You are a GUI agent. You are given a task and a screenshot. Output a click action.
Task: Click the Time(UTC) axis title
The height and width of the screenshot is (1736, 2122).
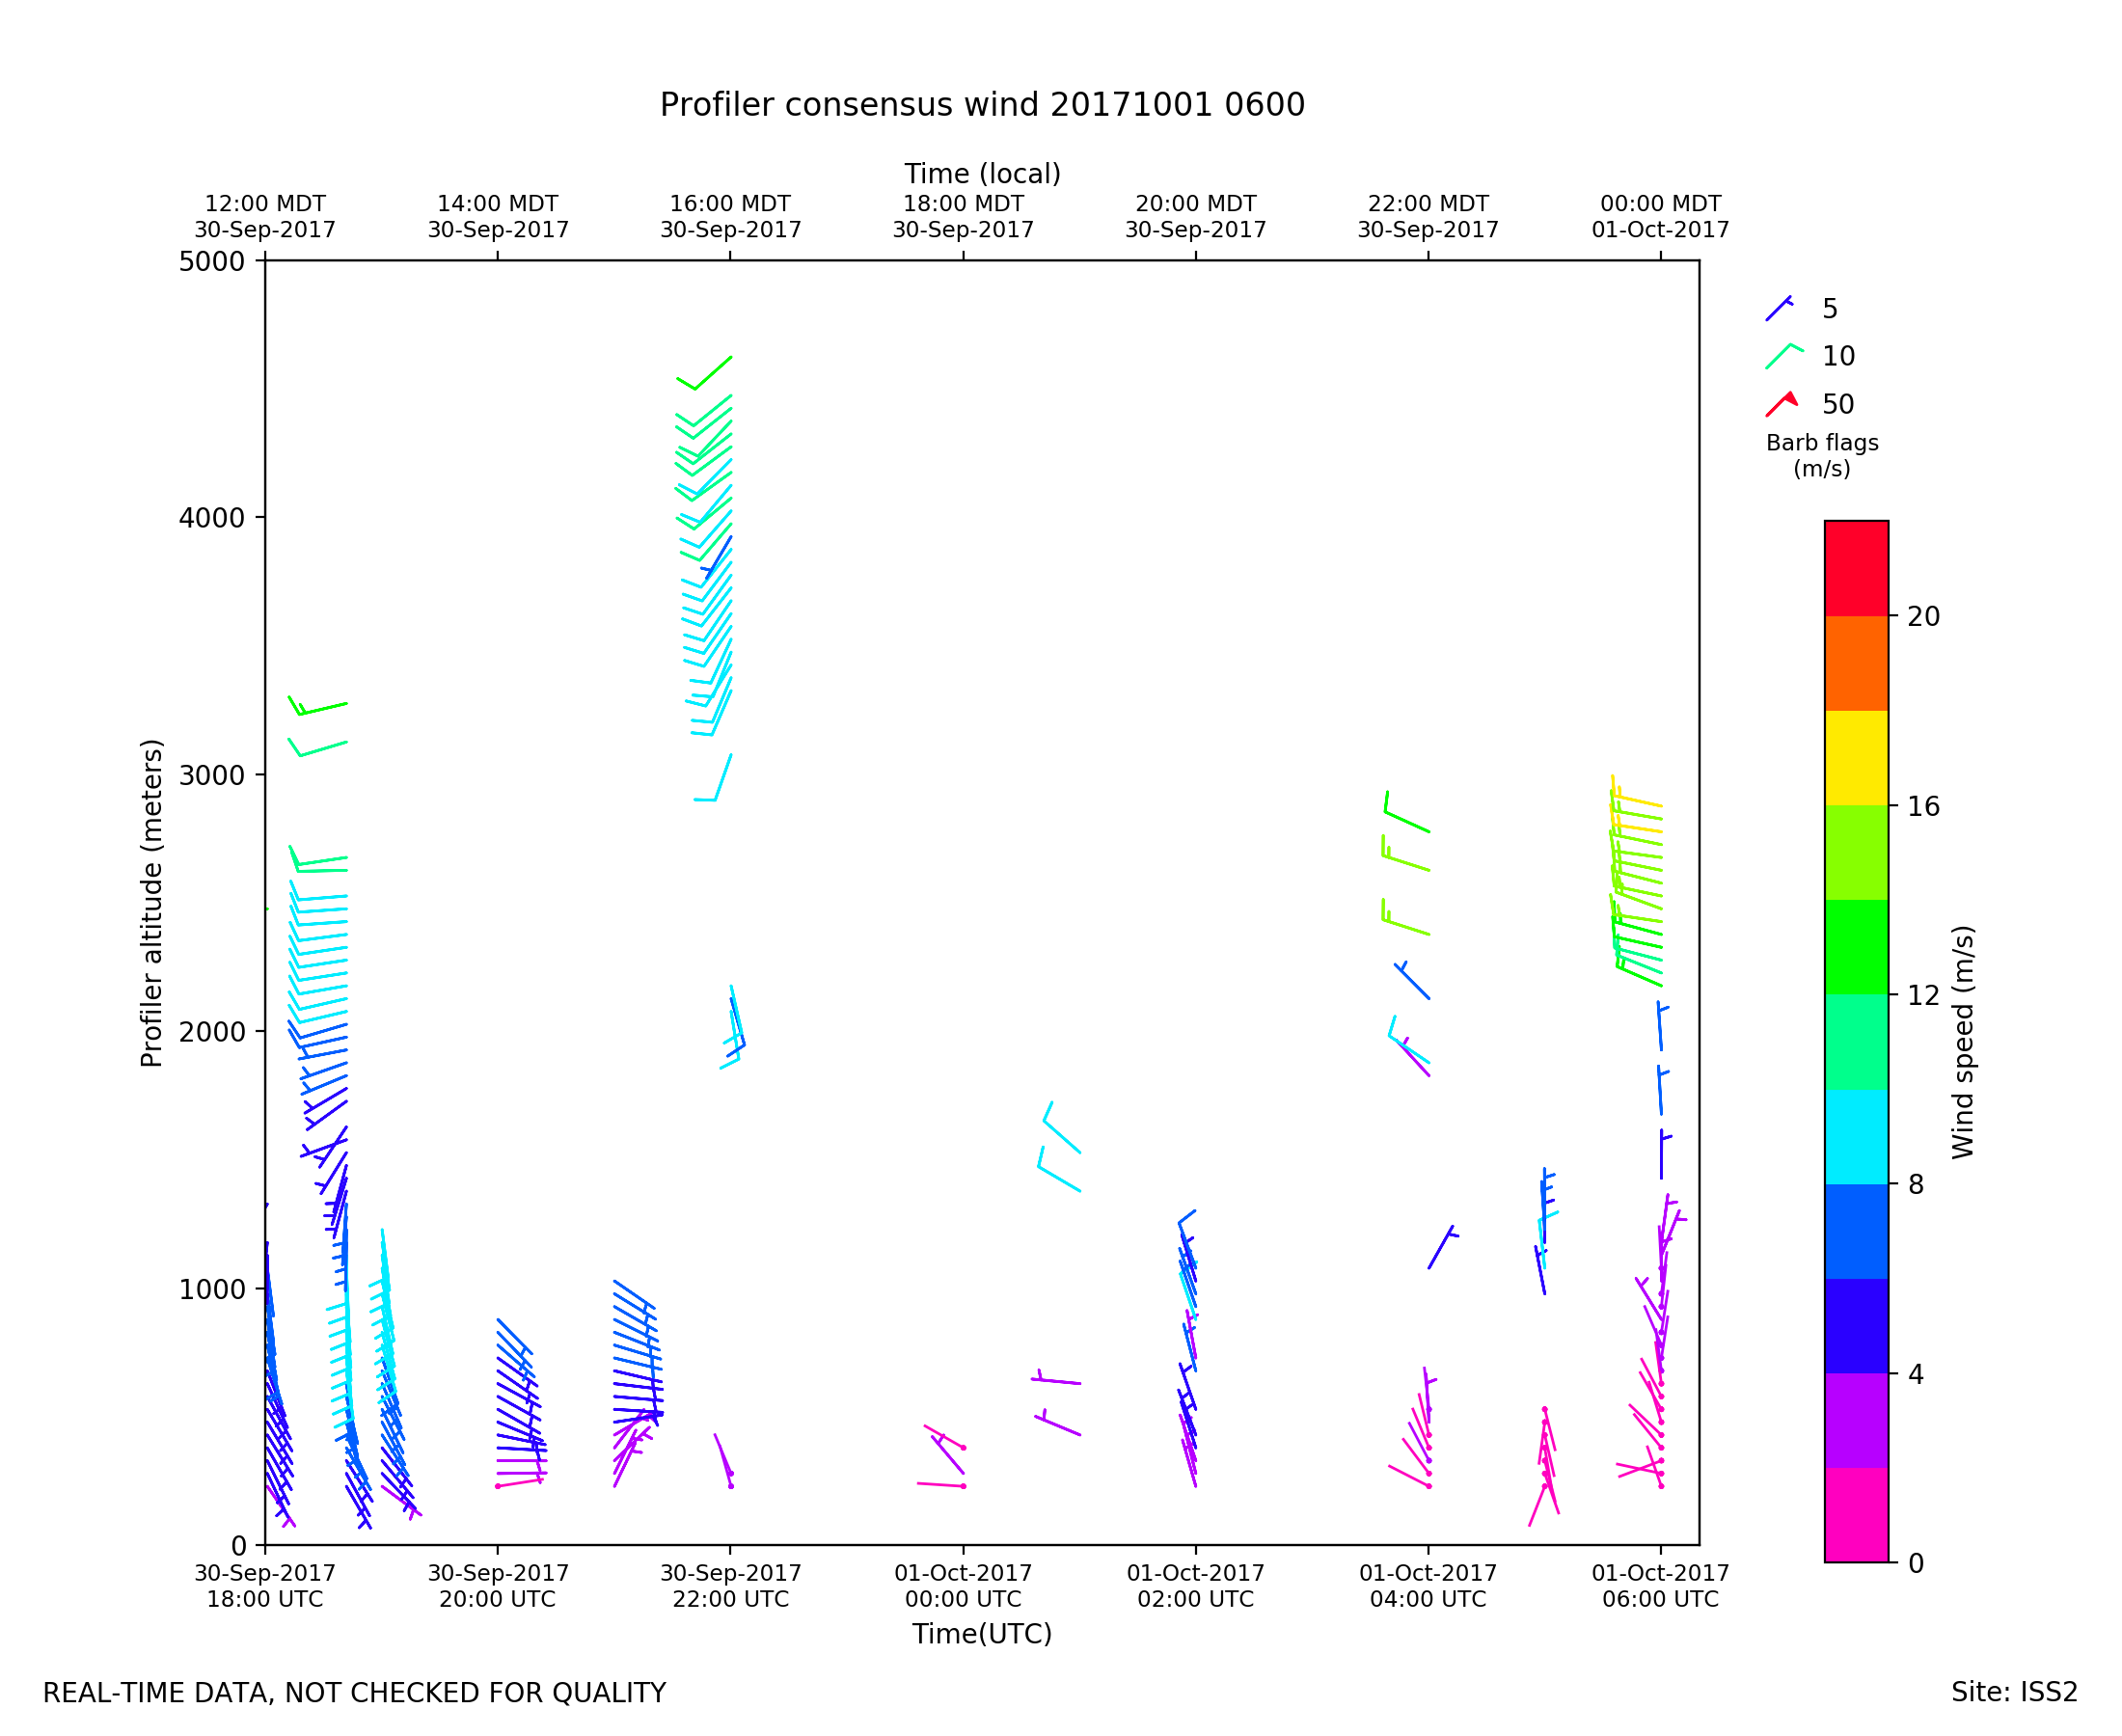[981, 1634]
